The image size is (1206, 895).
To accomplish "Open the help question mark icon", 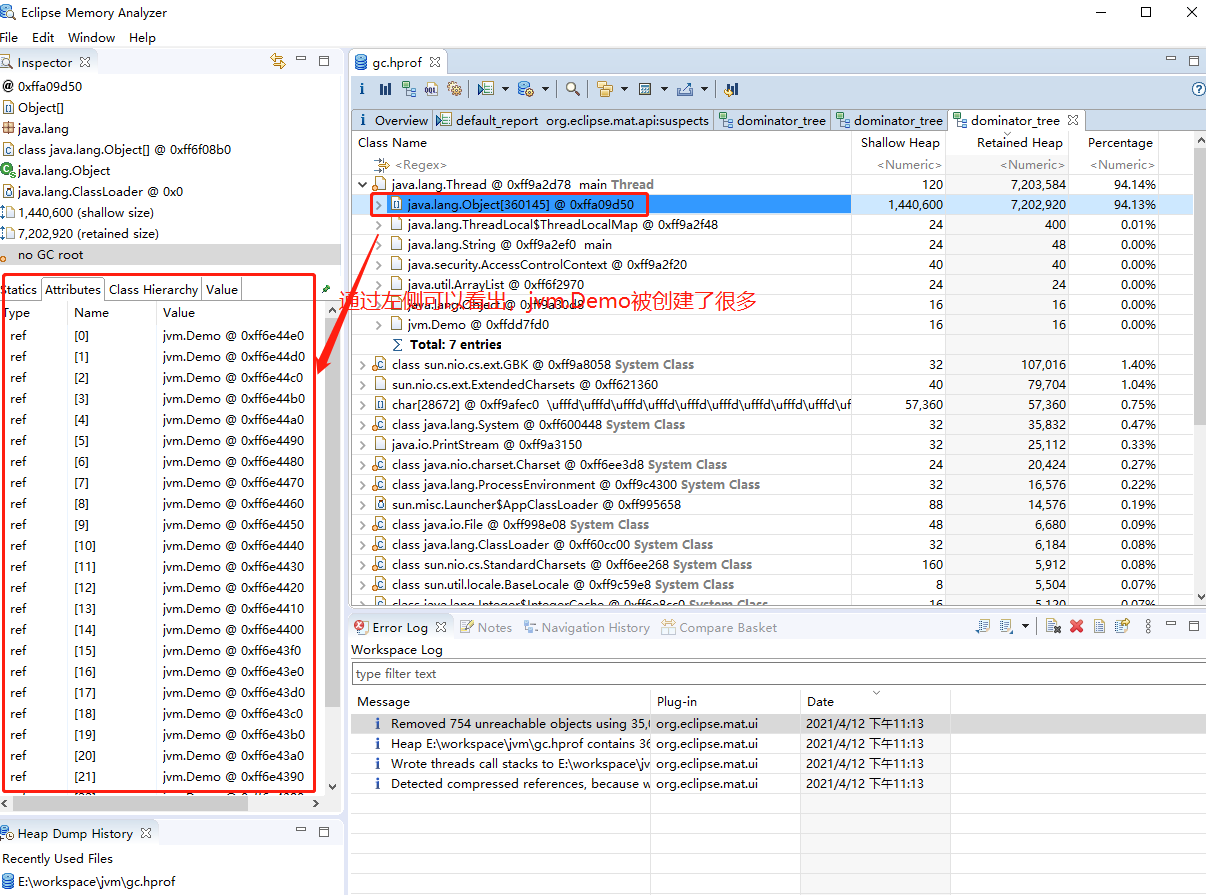I will click(x=1199, y=89).
